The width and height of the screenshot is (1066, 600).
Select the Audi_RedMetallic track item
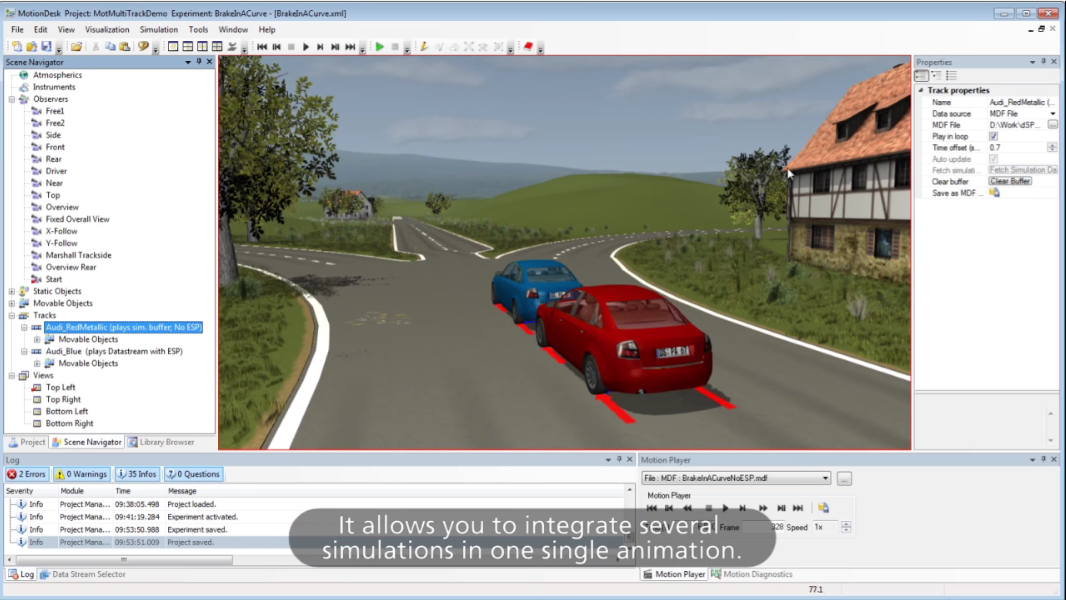pos(123,328)
